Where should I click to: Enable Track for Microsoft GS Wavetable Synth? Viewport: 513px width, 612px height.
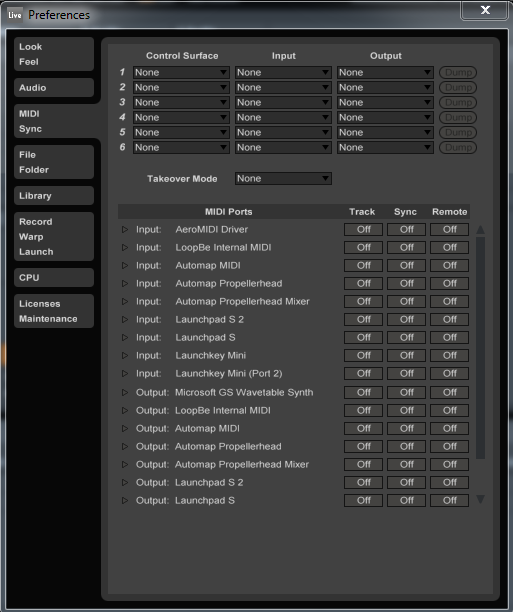[363, 392]
